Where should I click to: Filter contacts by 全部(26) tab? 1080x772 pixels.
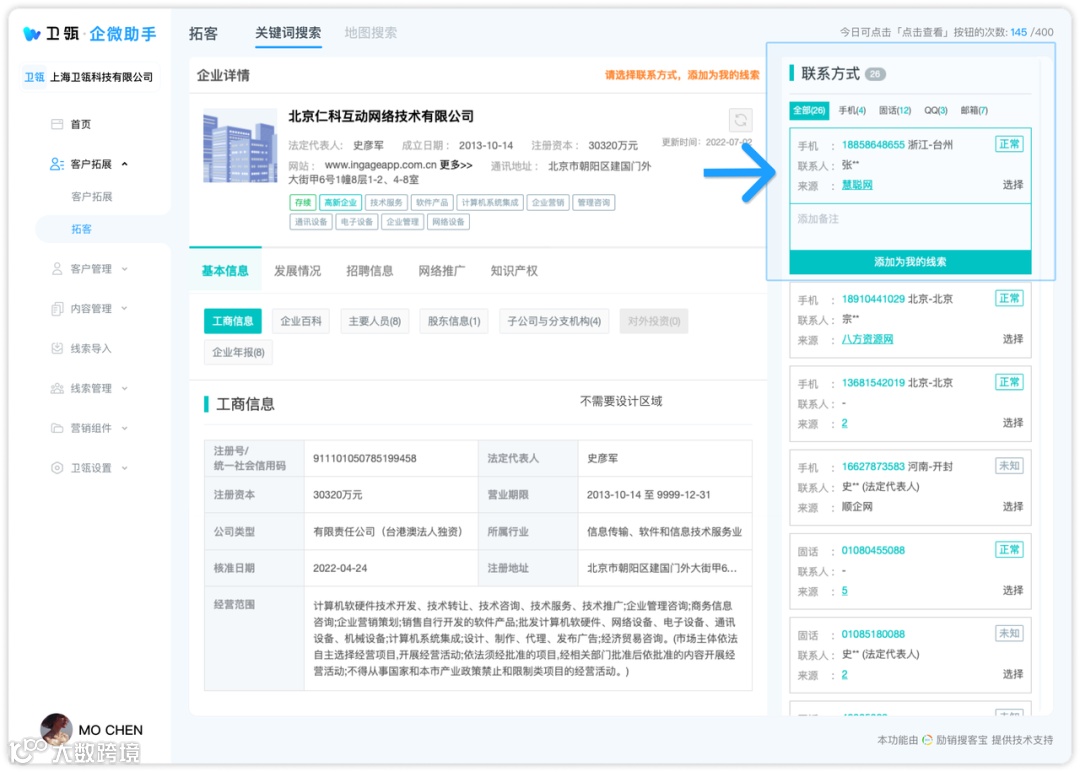click(809, 110)
